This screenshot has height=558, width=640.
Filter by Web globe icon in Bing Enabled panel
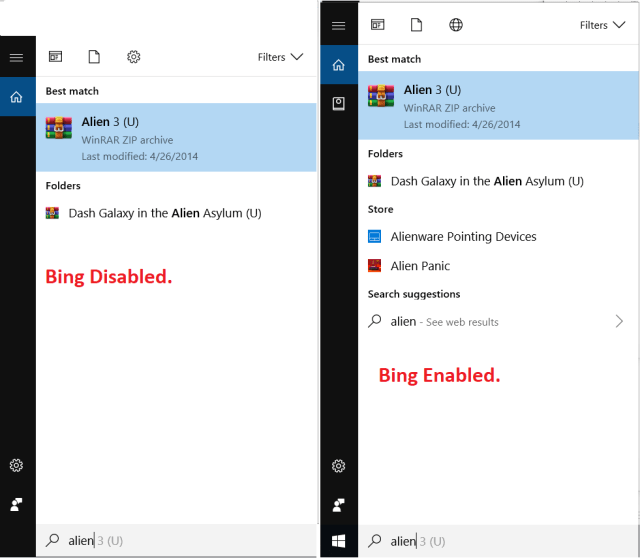pyautogui.click(x=456, y=25)
